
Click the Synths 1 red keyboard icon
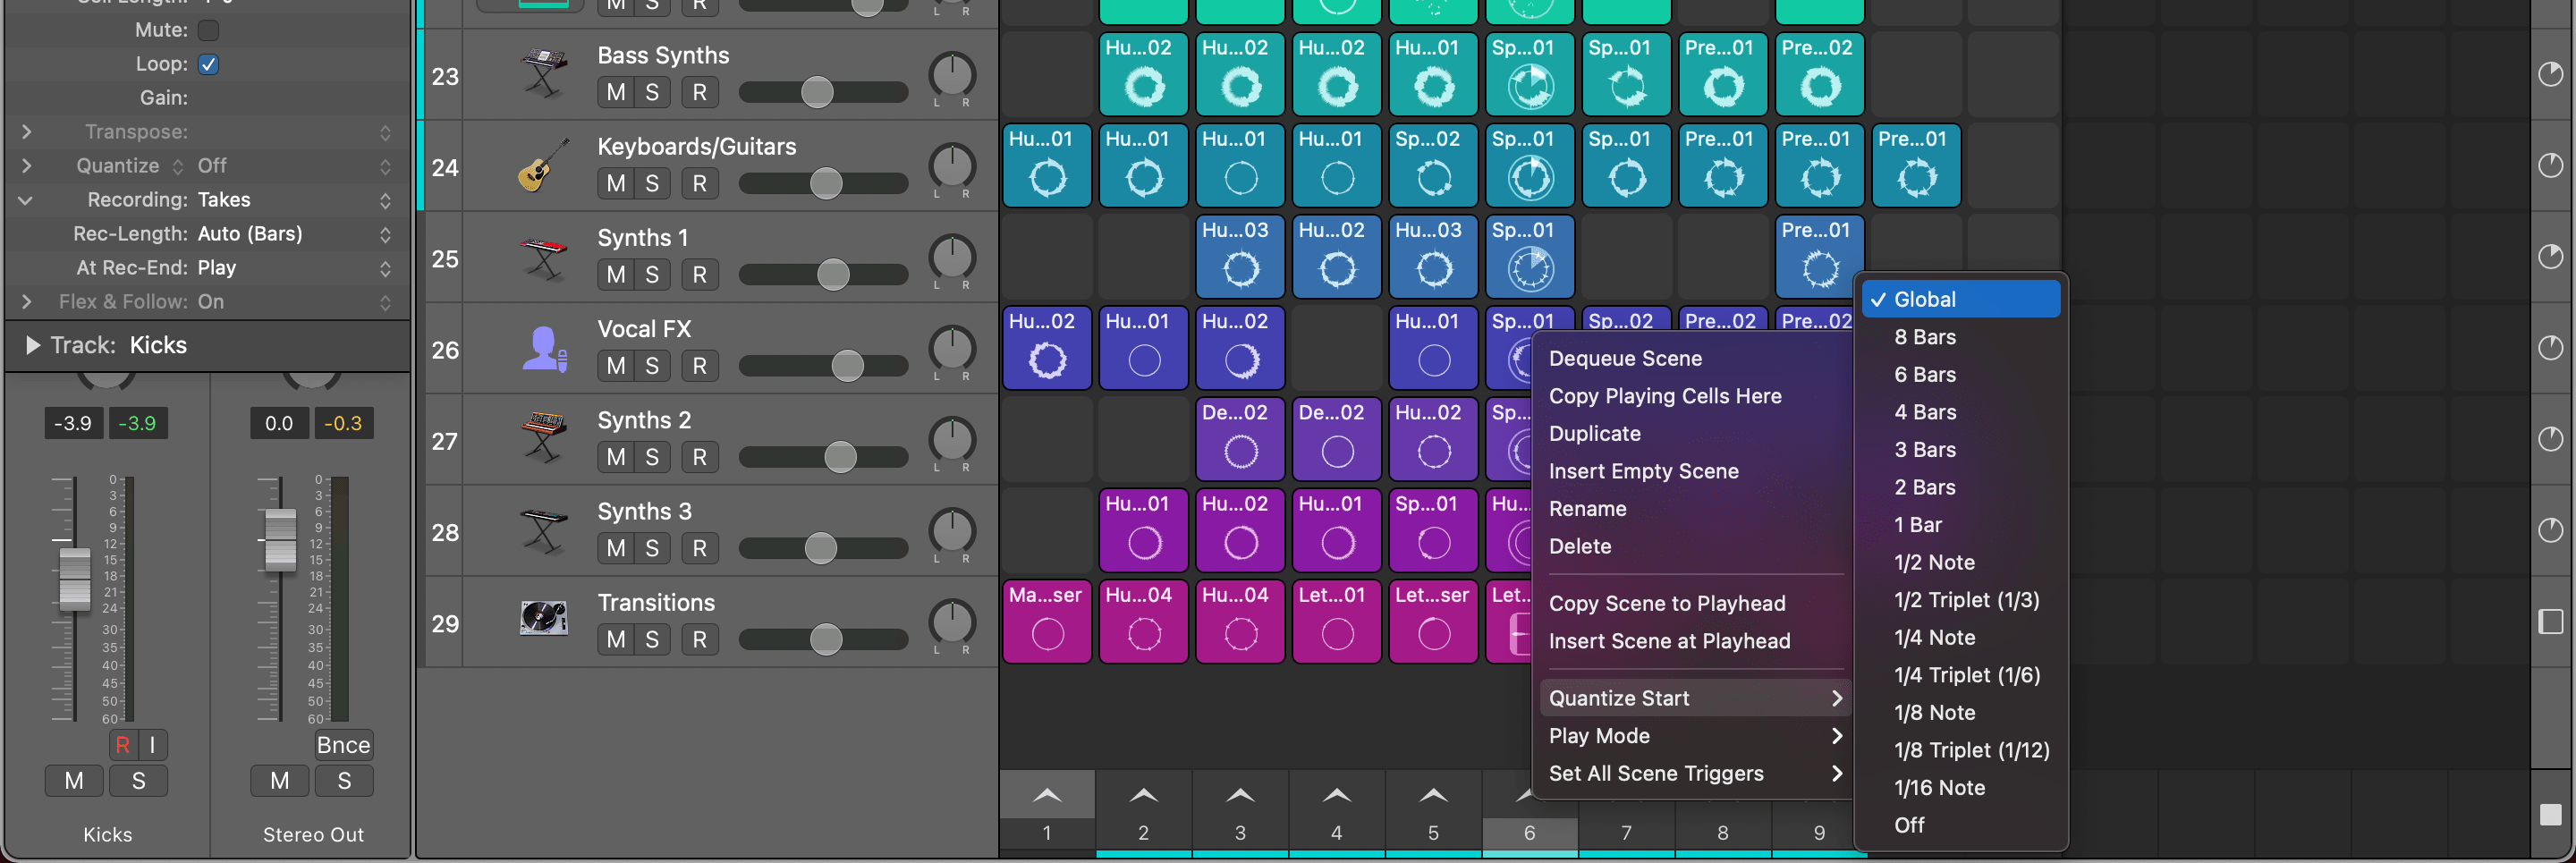(x=542, y=256)
